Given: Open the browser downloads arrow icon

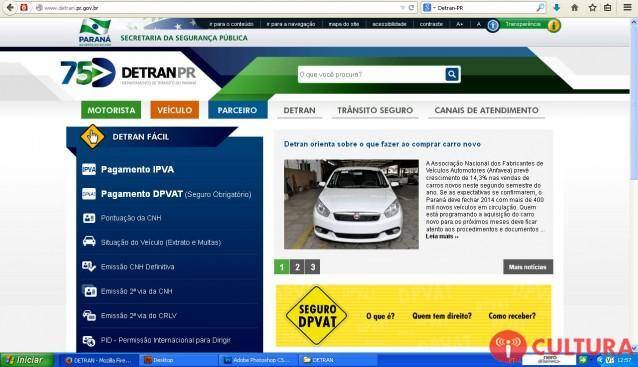Looking at the screenshot, I should (x=557, y=8).
